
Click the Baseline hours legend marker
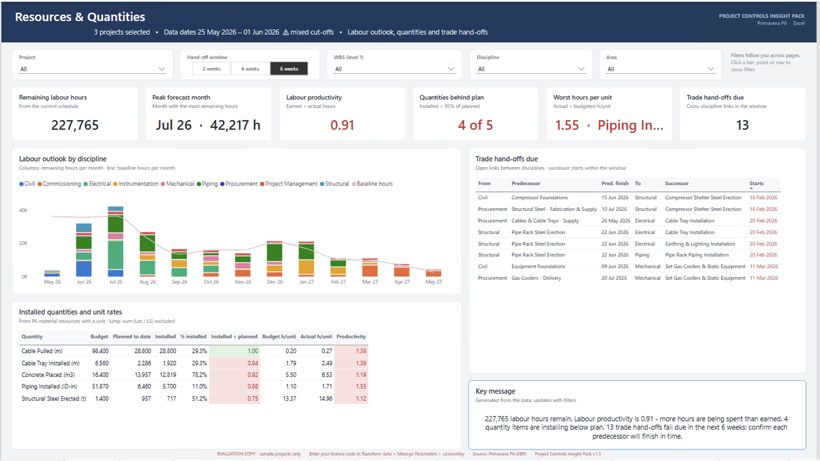pyautogui.click(x=354, y=184)
